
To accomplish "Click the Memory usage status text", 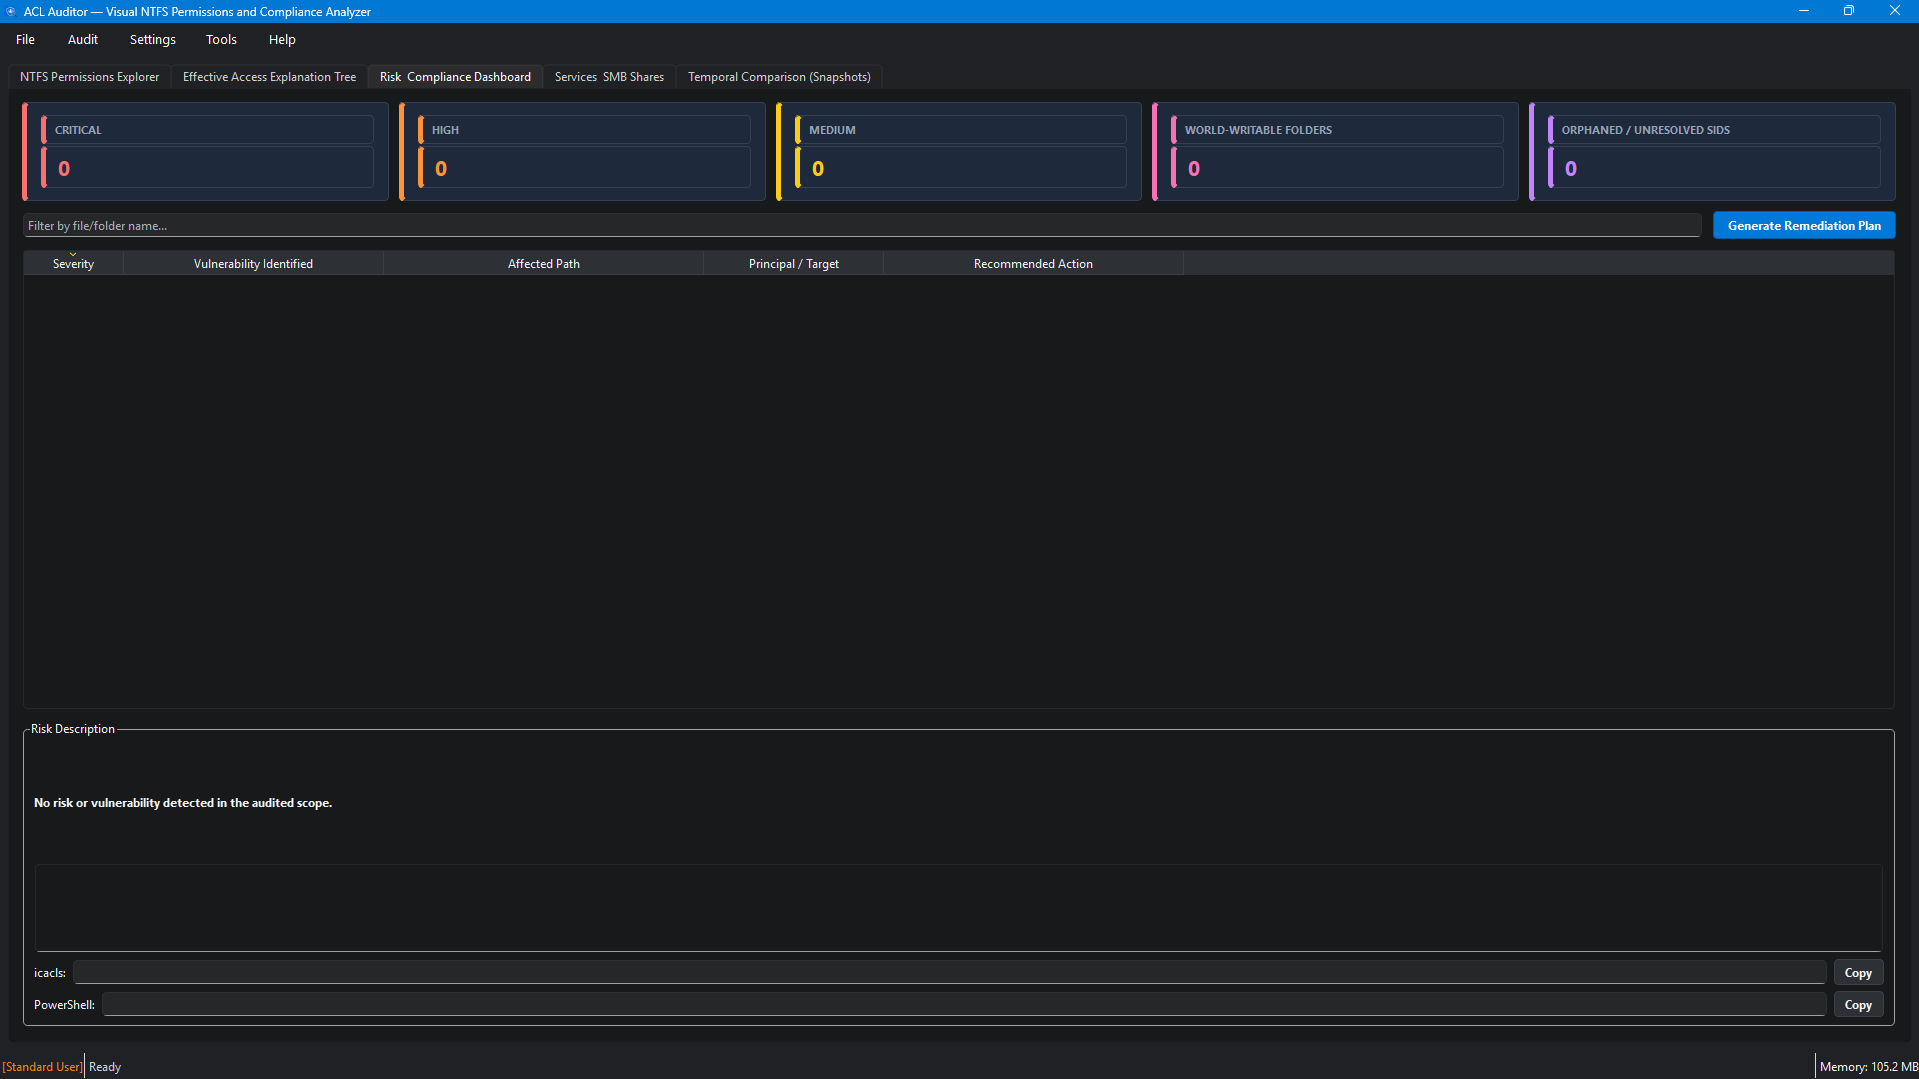I will (x=1868, y=1067).
